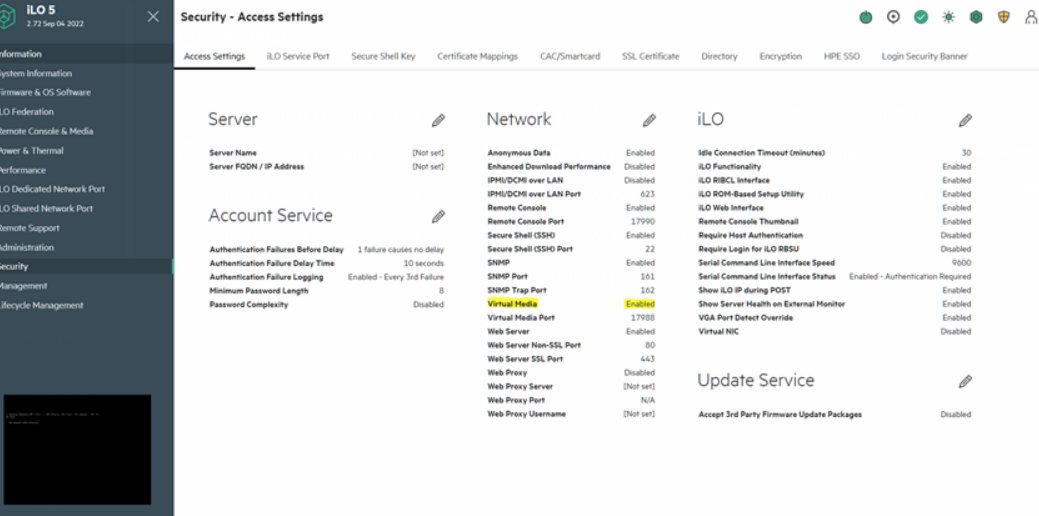Click the Password Complexity setting row label
The width and height of the screenshot is (1039, 516).
pyautogui.click(x=248, y=305)
